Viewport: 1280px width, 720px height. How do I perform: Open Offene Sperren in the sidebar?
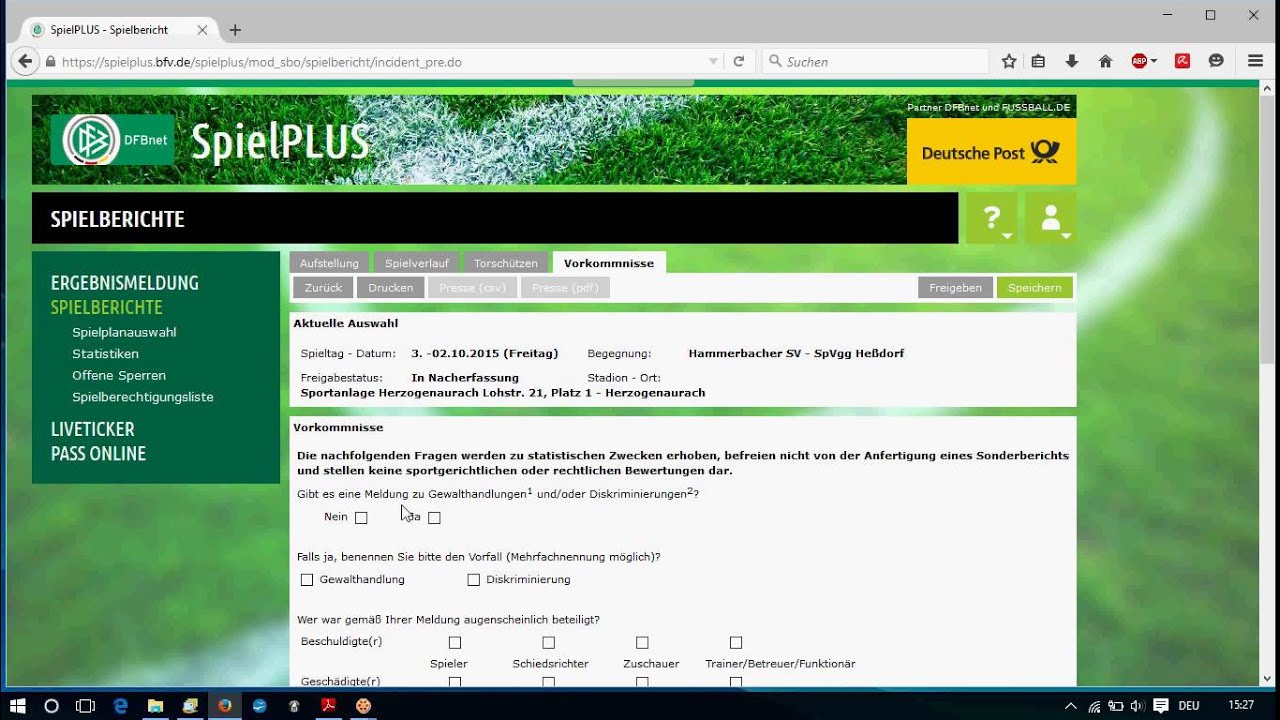119,375
